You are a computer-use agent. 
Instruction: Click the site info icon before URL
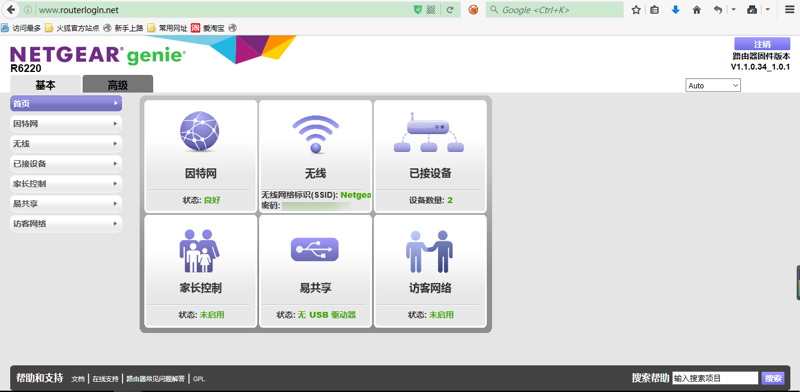[x=28, y=10]
